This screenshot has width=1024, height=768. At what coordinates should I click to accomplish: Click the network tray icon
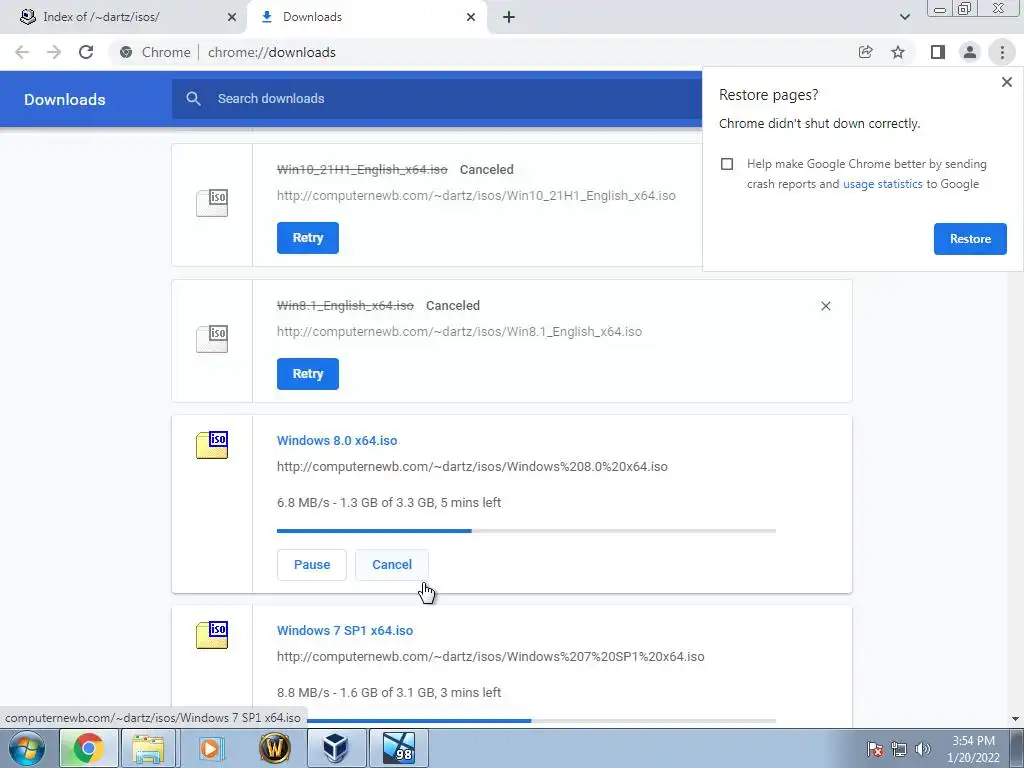pos(899,749)
